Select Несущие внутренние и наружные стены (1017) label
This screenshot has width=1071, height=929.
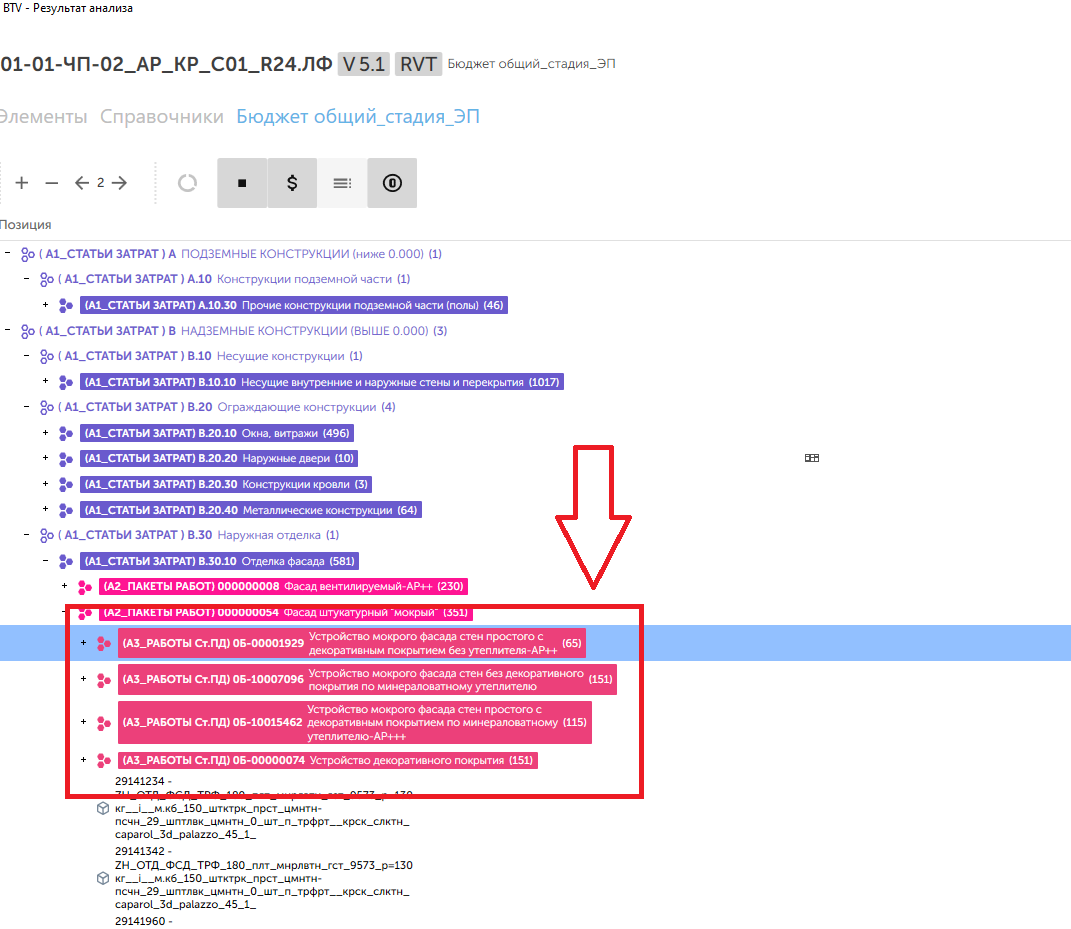coord(322,382)
